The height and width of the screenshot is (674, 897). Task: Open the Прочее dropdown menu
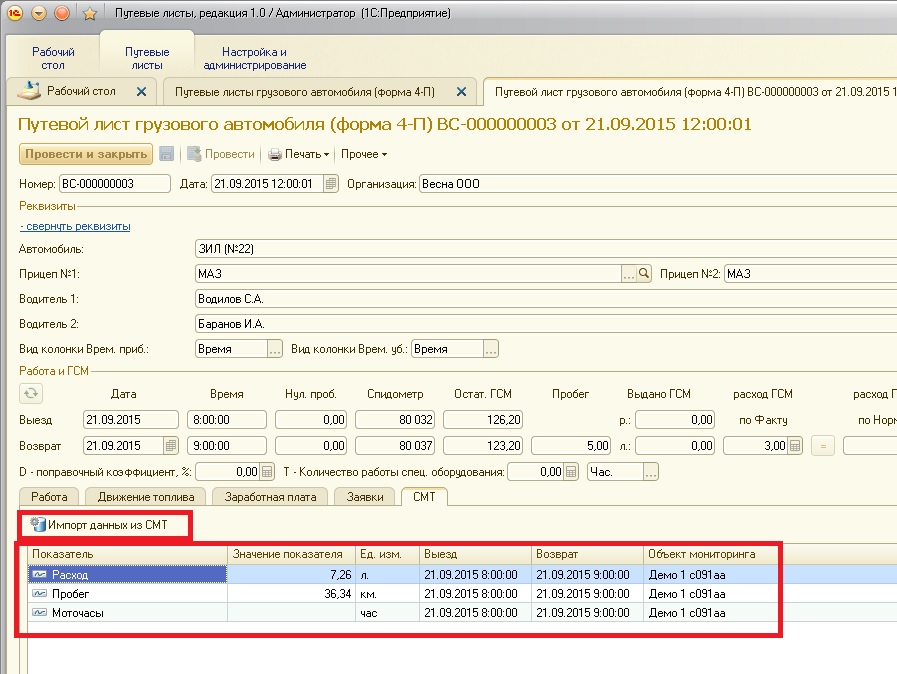tap(364, 154)
